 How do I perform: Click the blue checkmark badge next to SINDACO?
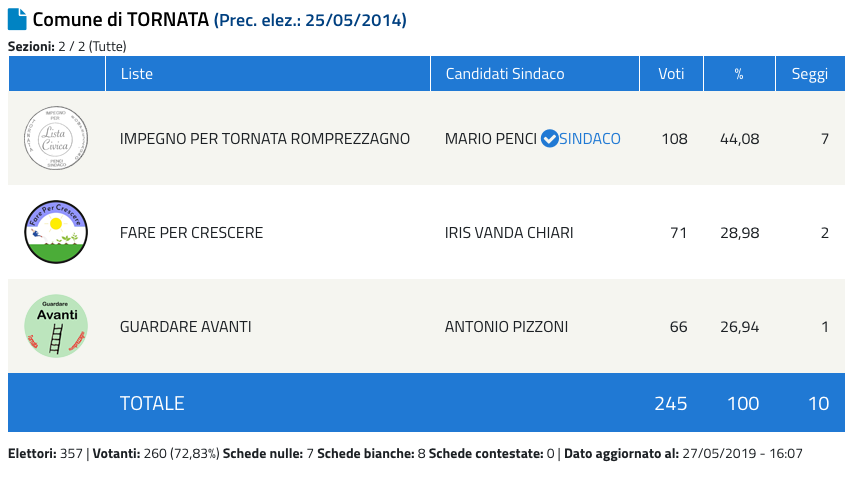click(549, 139)
